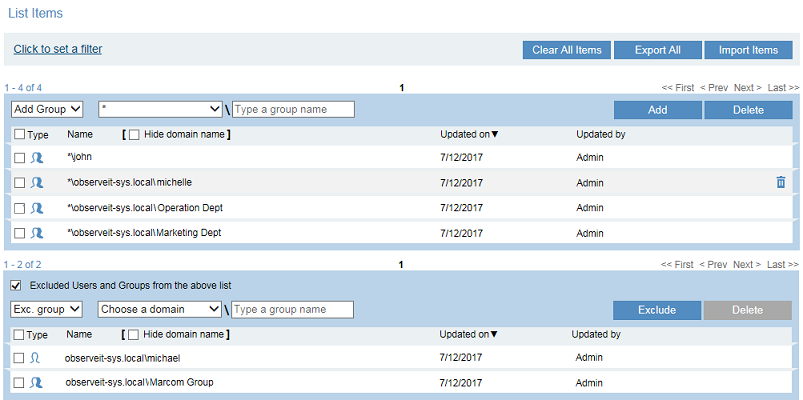Click the group icon beside Marketing Dept
This screenshot has height=400, width=803.
tap(37, 233)
